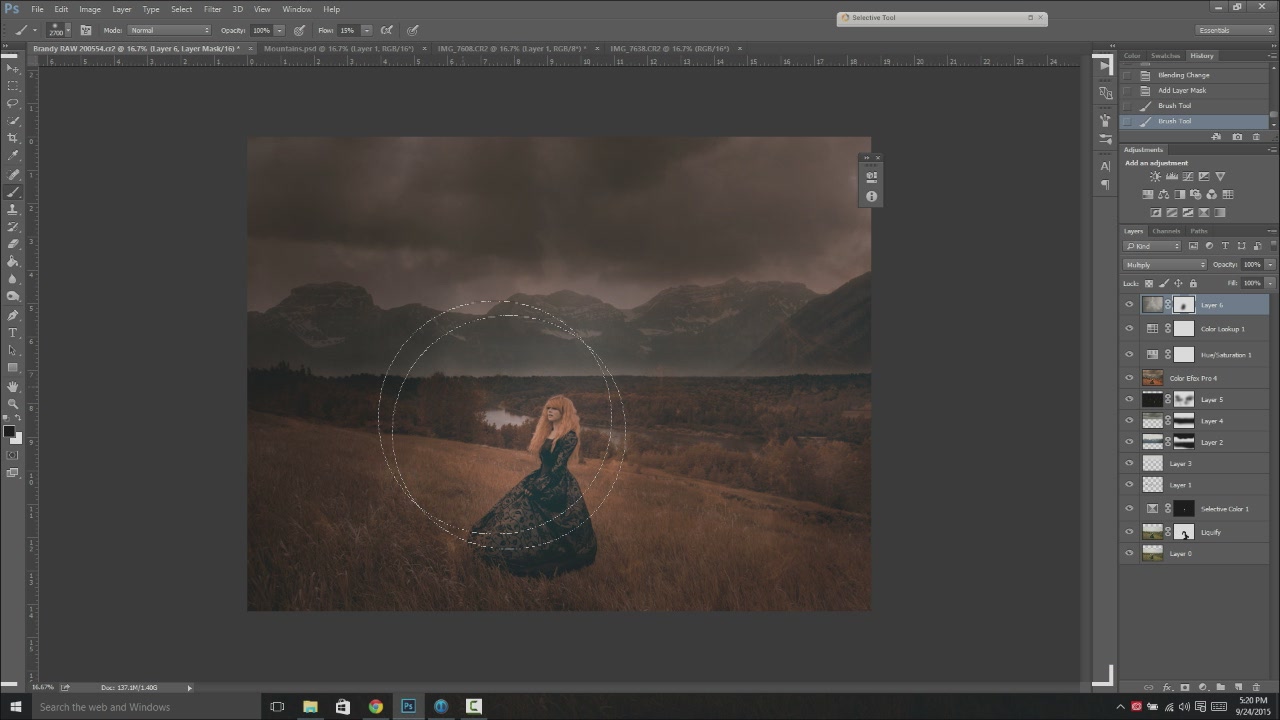Image resolution: width=1280 pixels, height=720 pixels.
Task: Delete layer trash icon
Action: click(1256, 687)
